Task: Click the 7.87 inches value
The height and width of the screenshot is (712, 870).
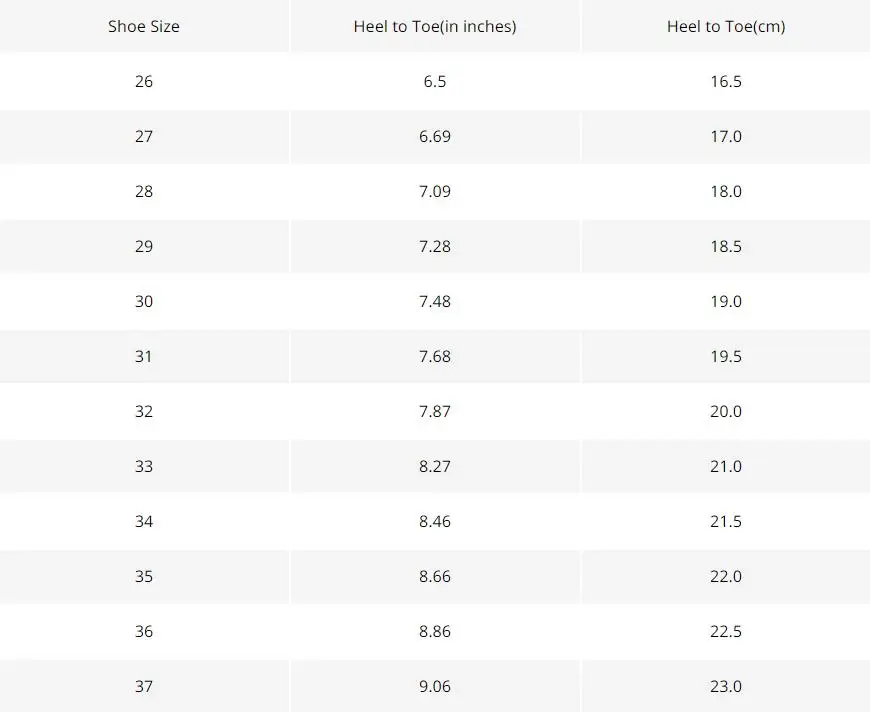Action: (435, 411)
